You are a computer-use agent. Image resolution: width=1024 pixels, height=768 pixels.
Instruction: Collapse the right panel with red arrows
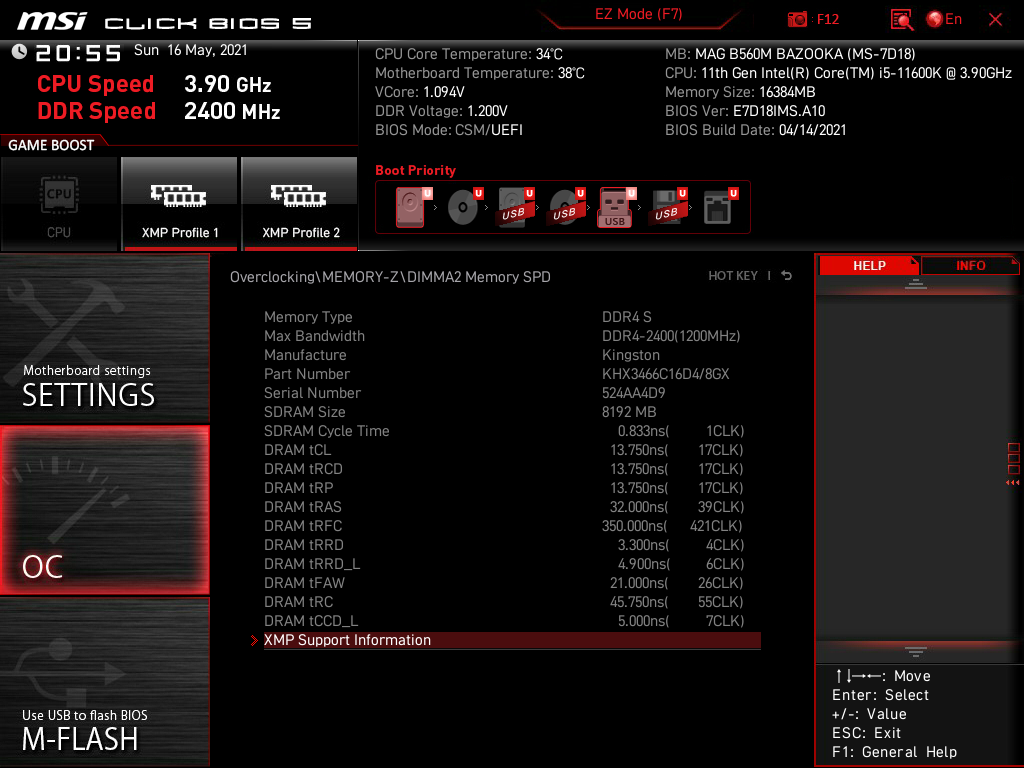coord(1012,483)
